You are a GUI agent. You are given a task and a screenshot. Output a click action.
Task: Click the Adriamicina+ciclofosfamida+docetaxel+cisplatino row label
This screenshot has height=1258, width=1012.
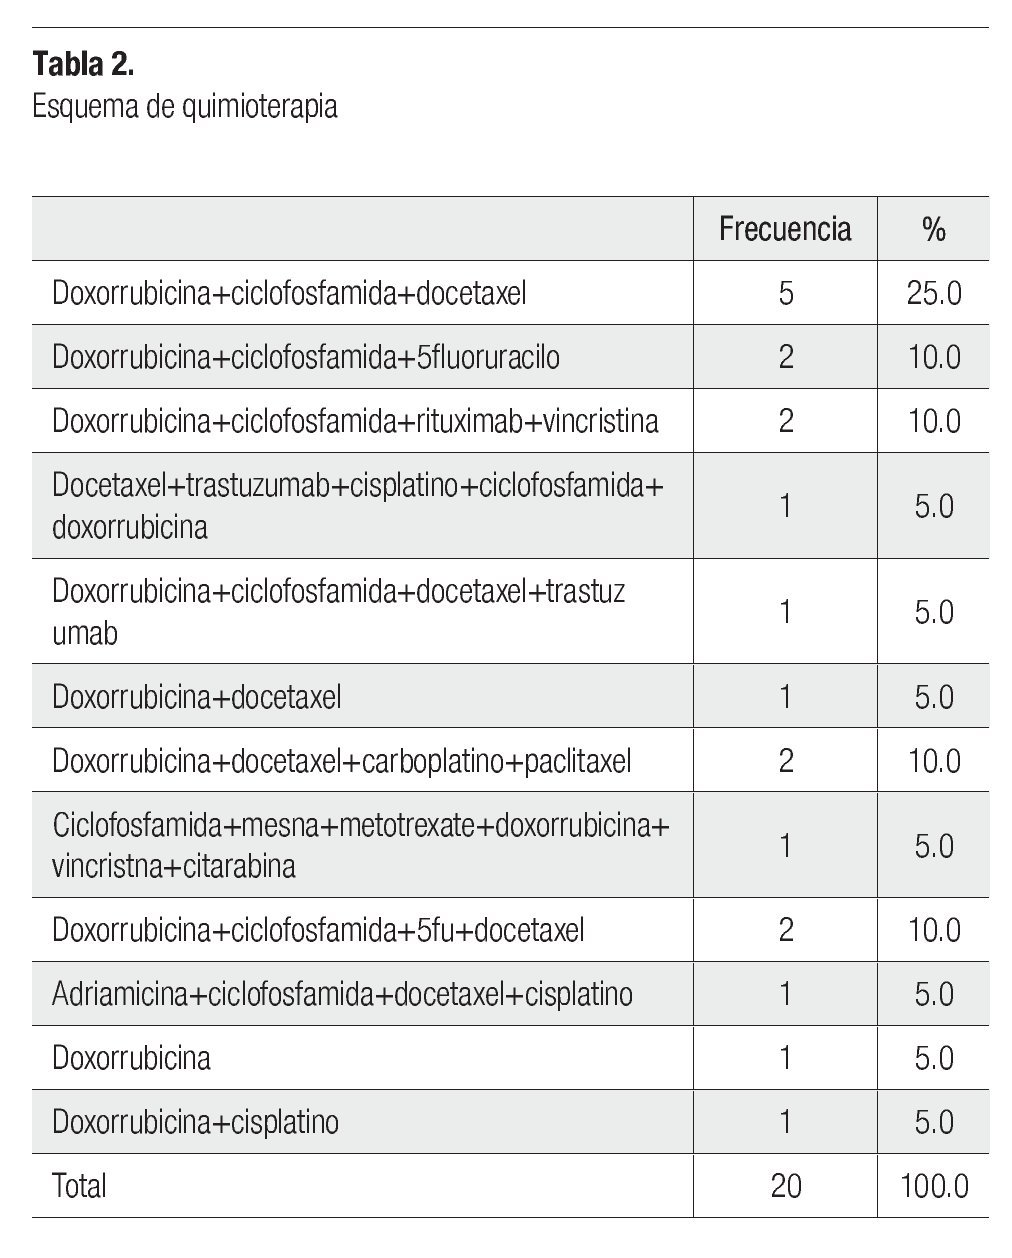tap(342, 994)
